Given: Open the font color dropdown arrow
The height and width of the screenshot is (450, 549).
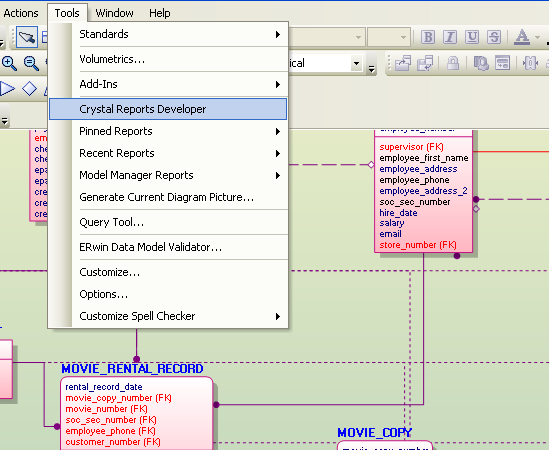Looking at the screenshot, I should [537, 37].
